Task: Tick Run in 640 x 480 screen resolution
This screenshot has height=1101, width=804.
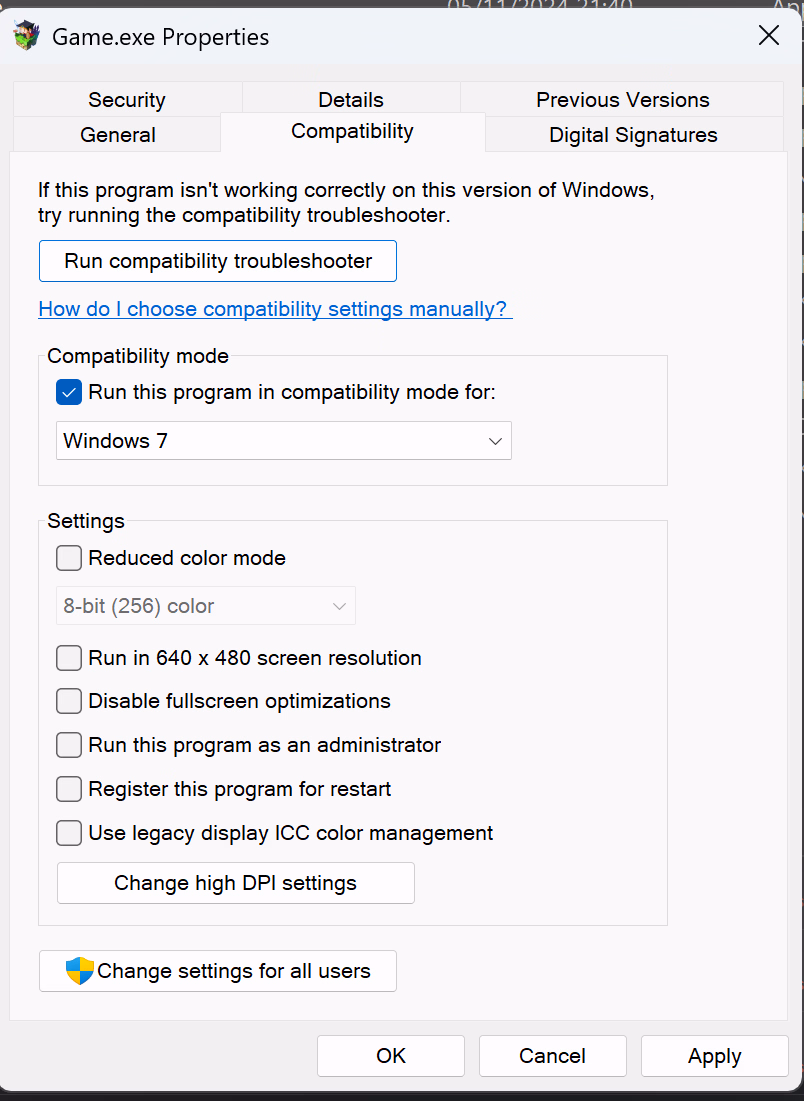Action: 69,658
